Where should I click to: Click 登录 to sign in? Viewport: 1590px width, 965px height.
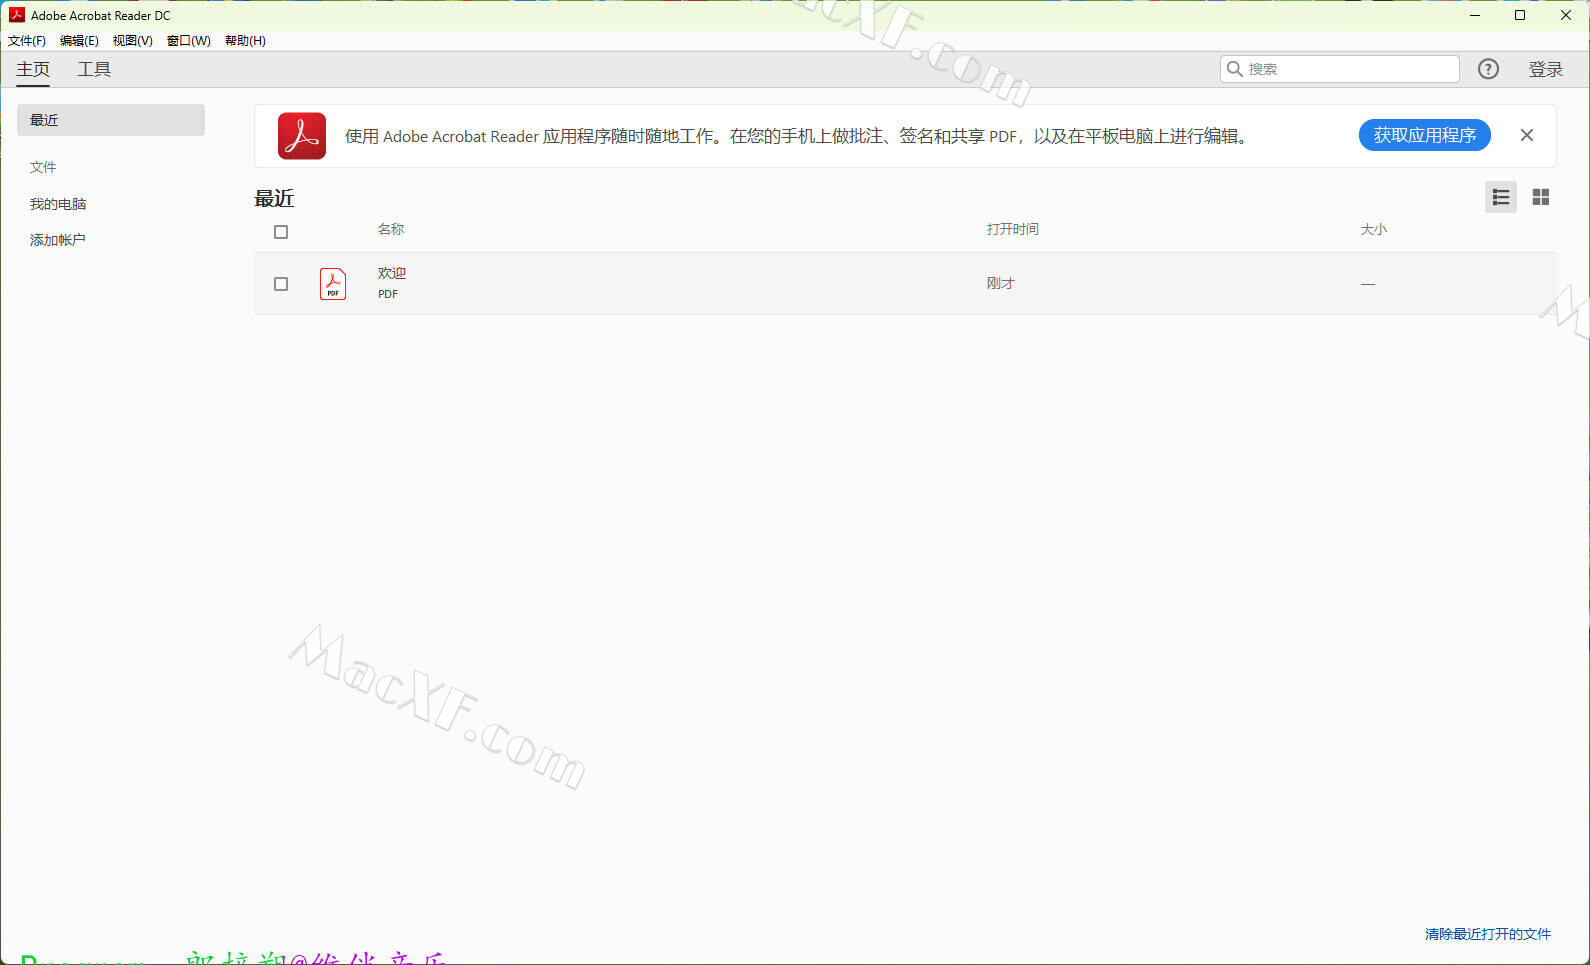1545,69
